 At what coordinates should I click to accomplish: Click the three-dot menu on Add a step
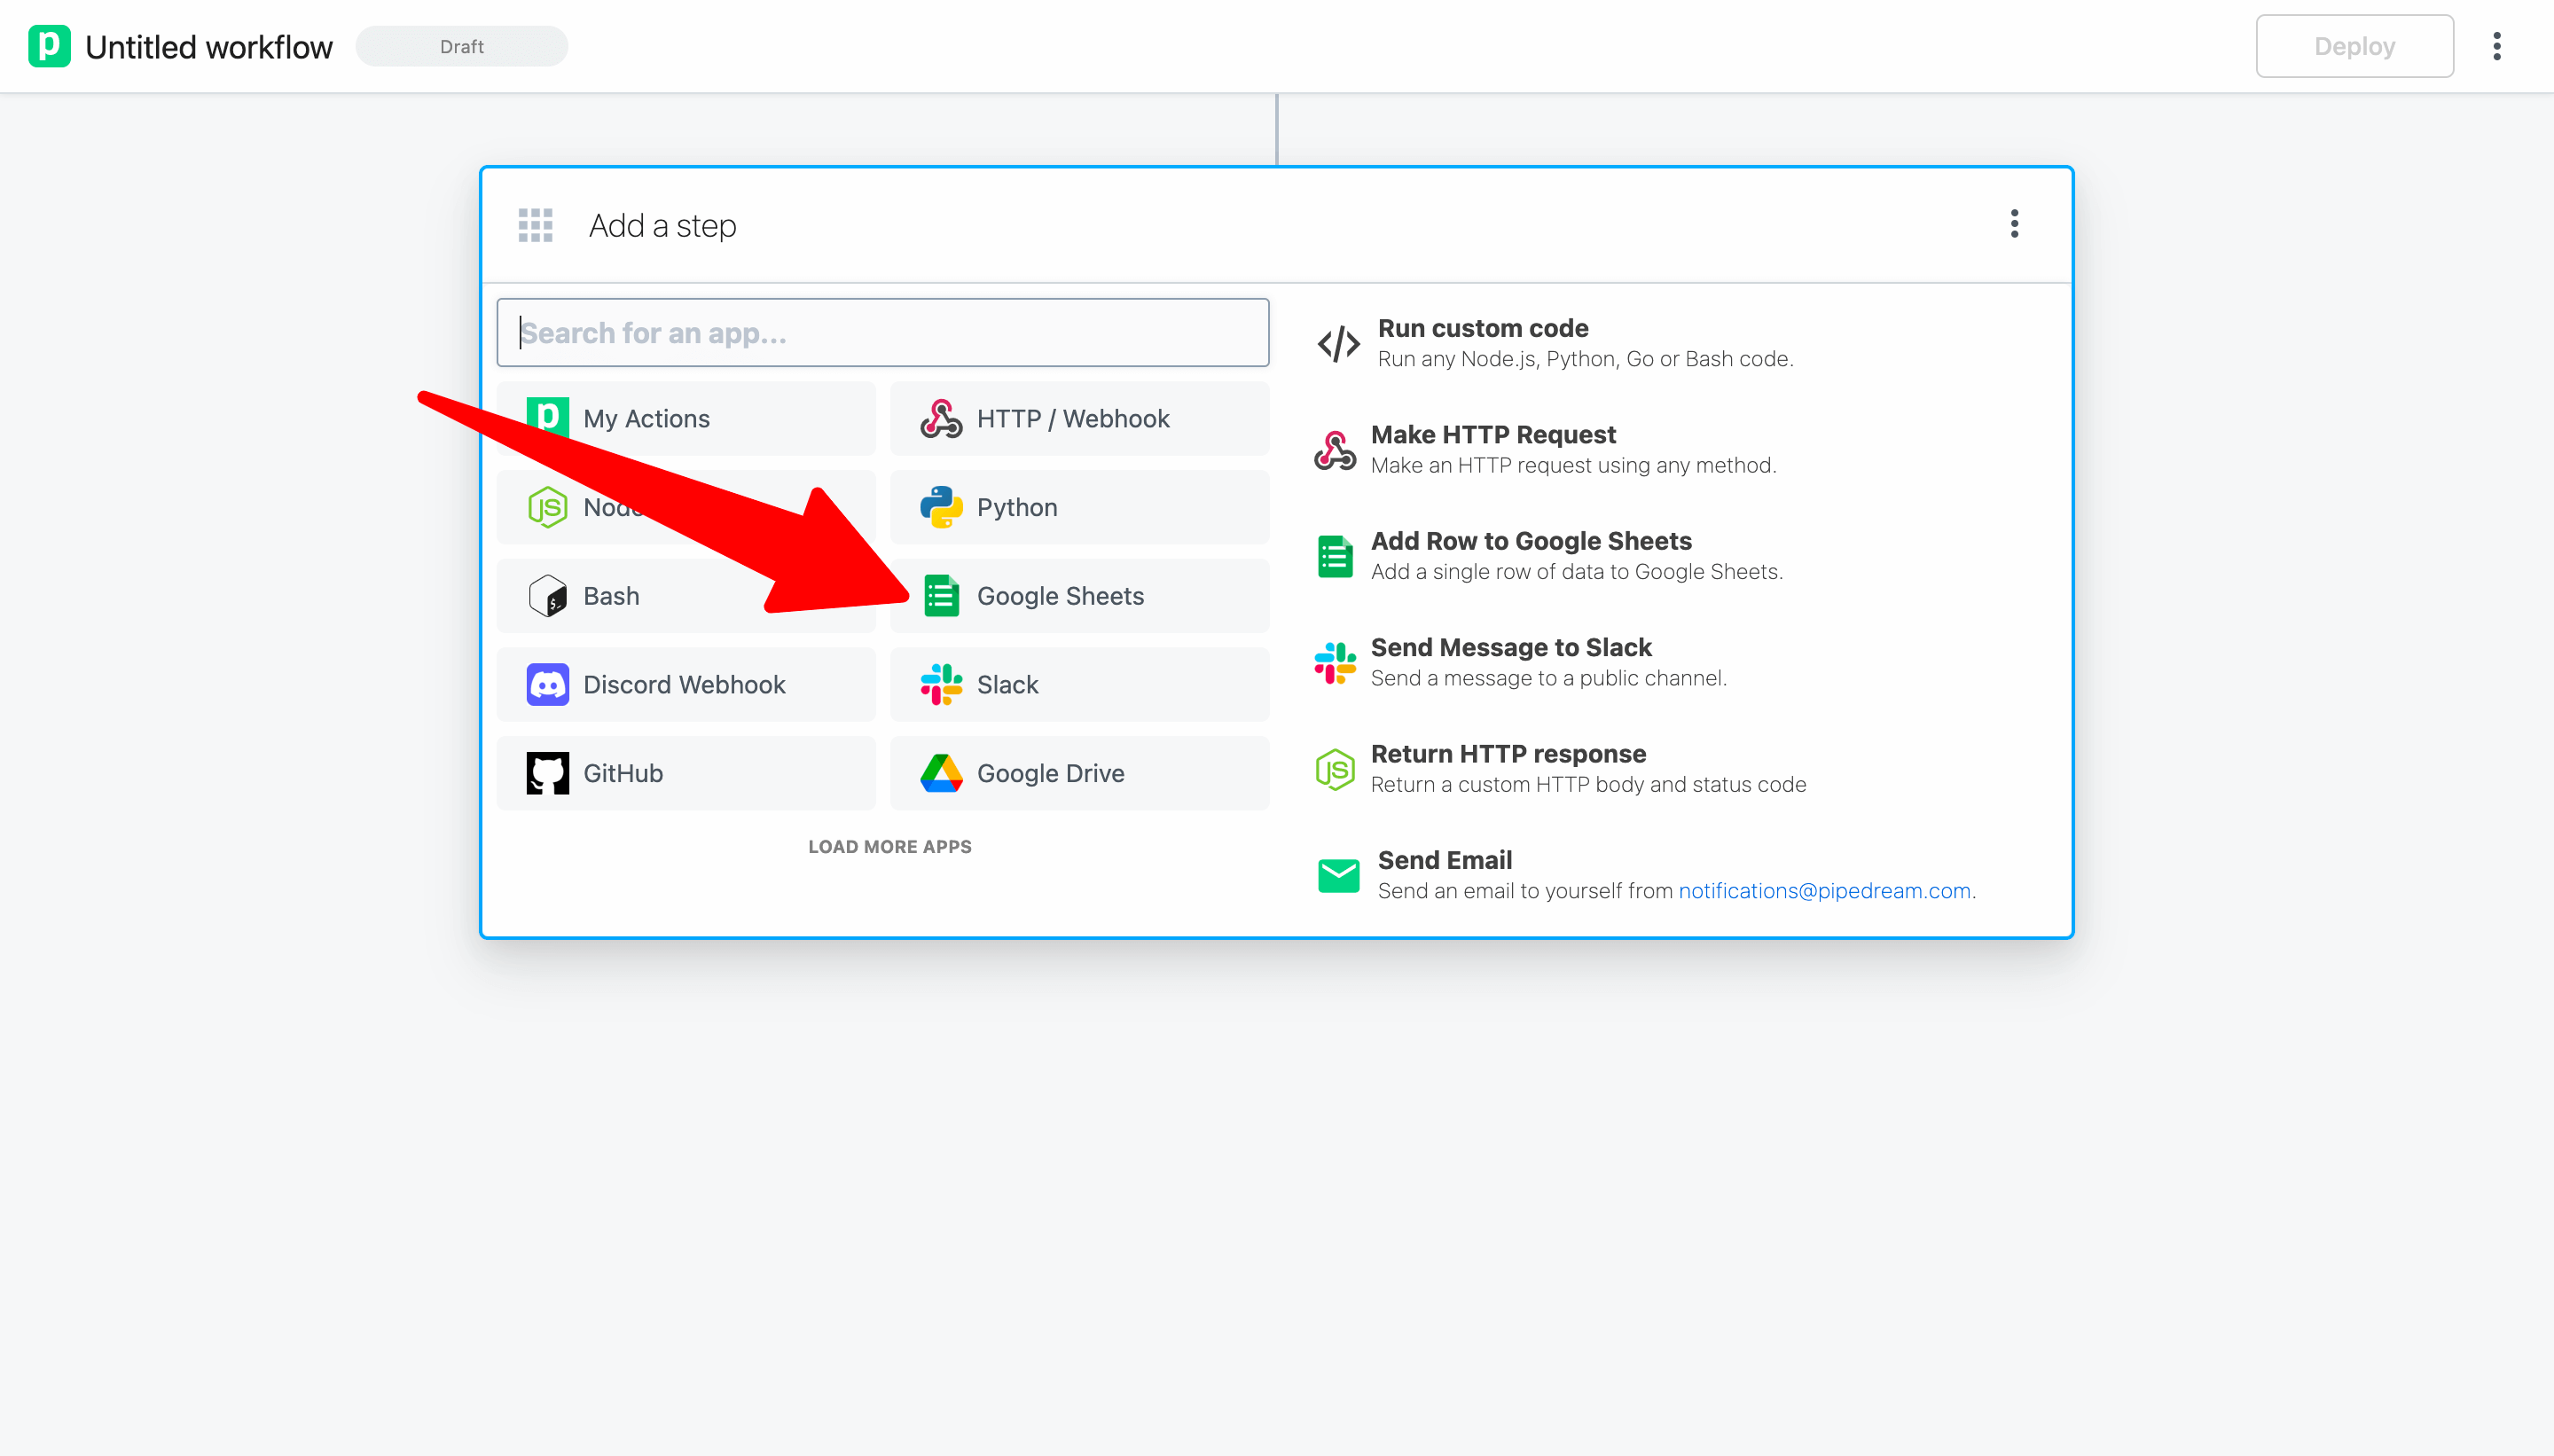pyautogui.click(x=2016, y=223)
